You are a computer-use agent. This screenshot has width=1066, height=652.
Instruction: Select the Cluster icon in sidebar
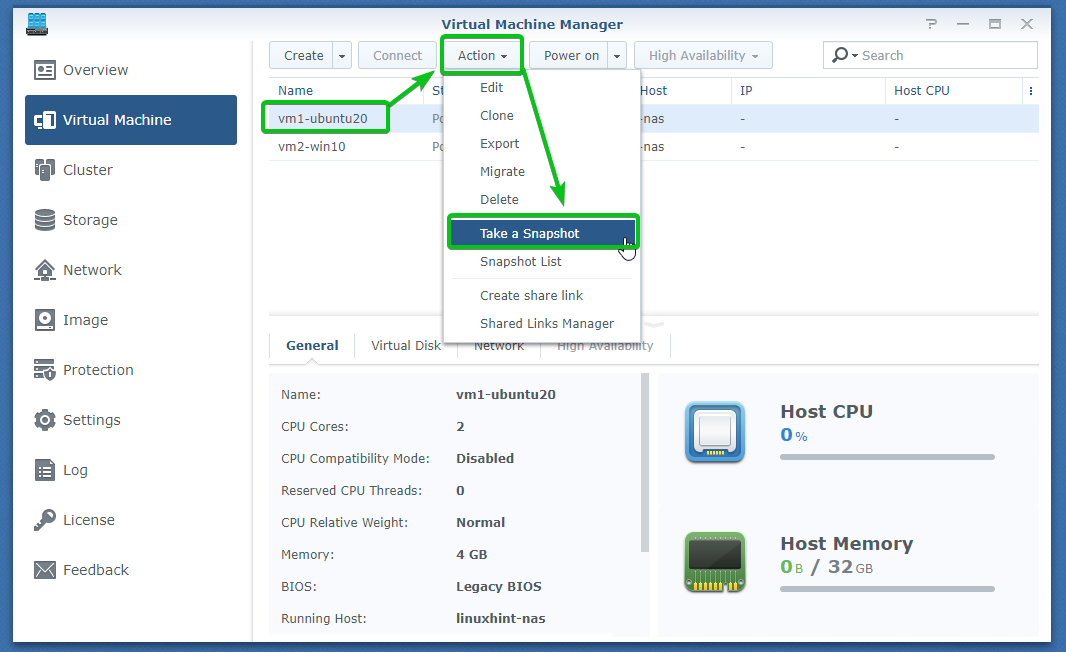click(45, 170)
